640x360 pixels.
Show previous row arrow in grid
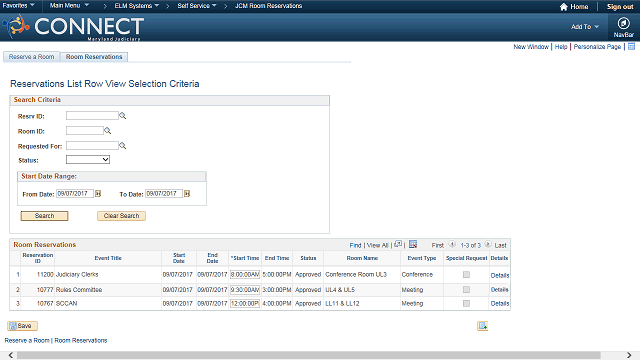click(452, 244)
